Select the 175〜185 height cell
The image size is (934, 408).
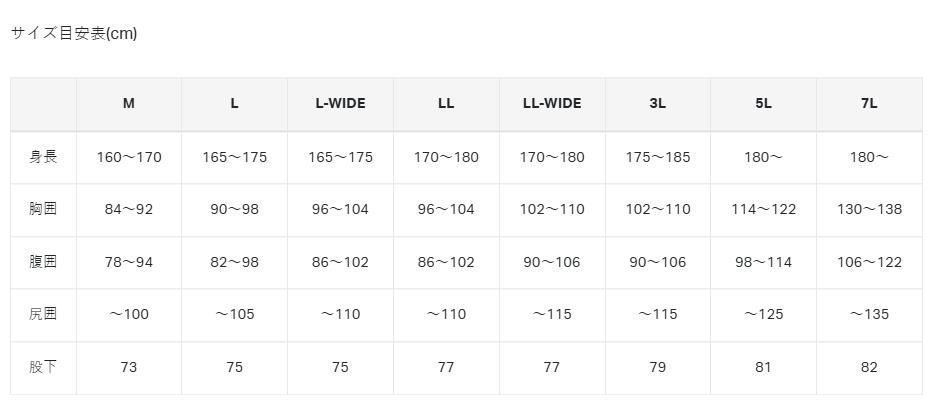click(x=658, y=158)
